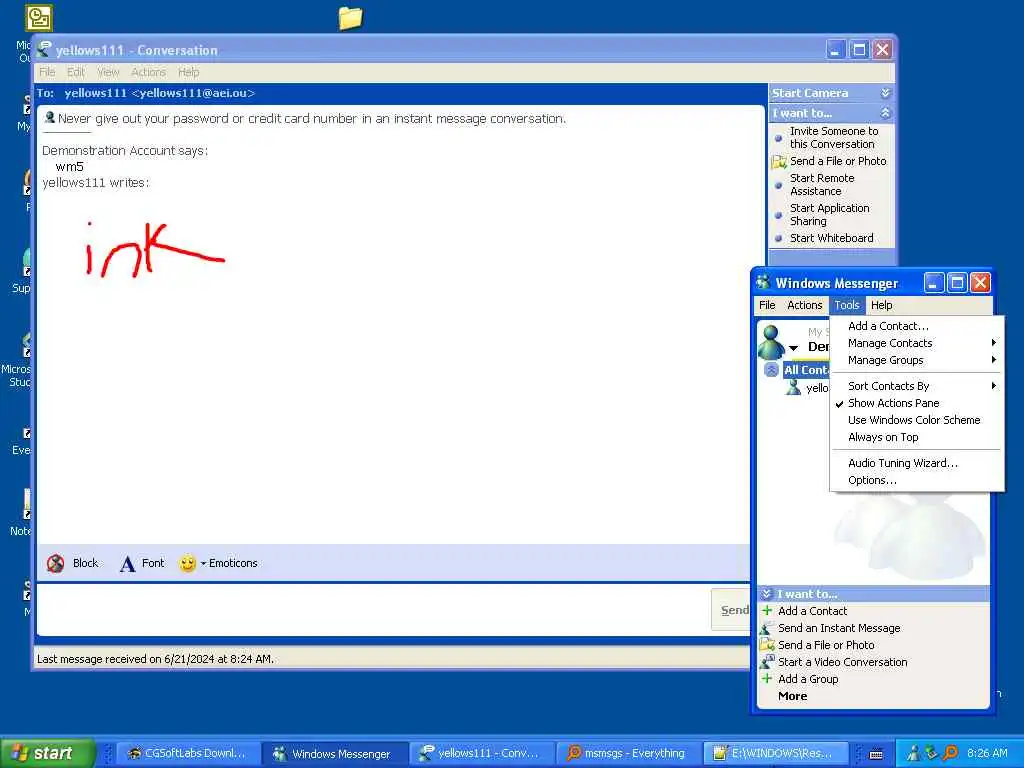Viewport: 1024px width, 768px height.
Task: Click Start Remote Assistance link
Action: pos(822,185)
